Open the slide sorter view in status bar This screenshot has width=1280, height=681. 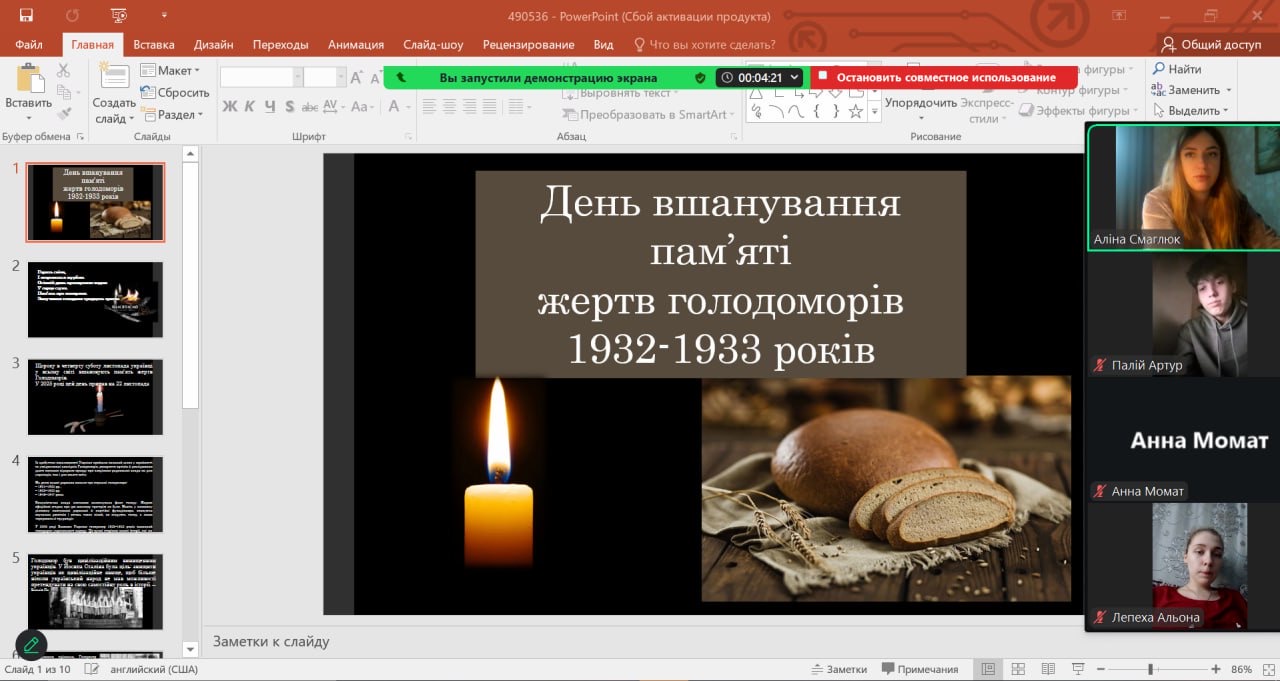point(1018,669)
